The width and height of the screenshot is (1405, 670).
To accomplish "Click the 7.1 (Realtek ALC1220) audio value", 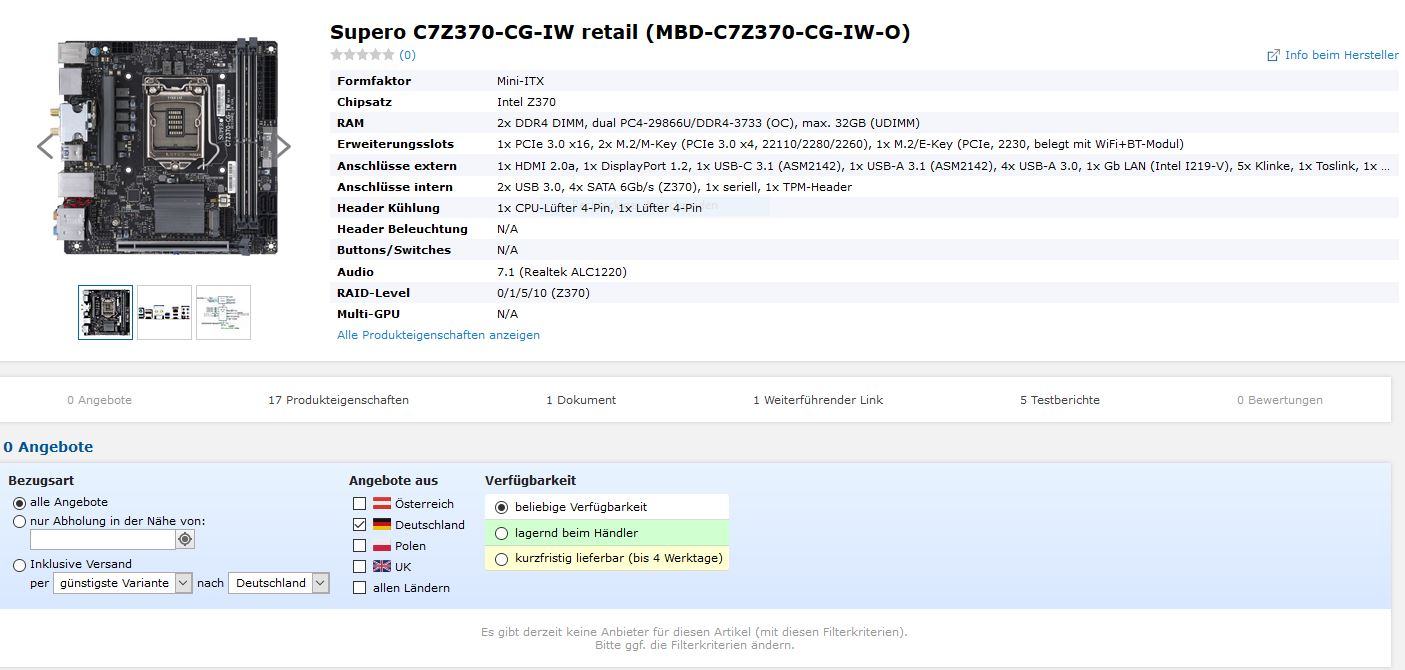I will [562, 272].
